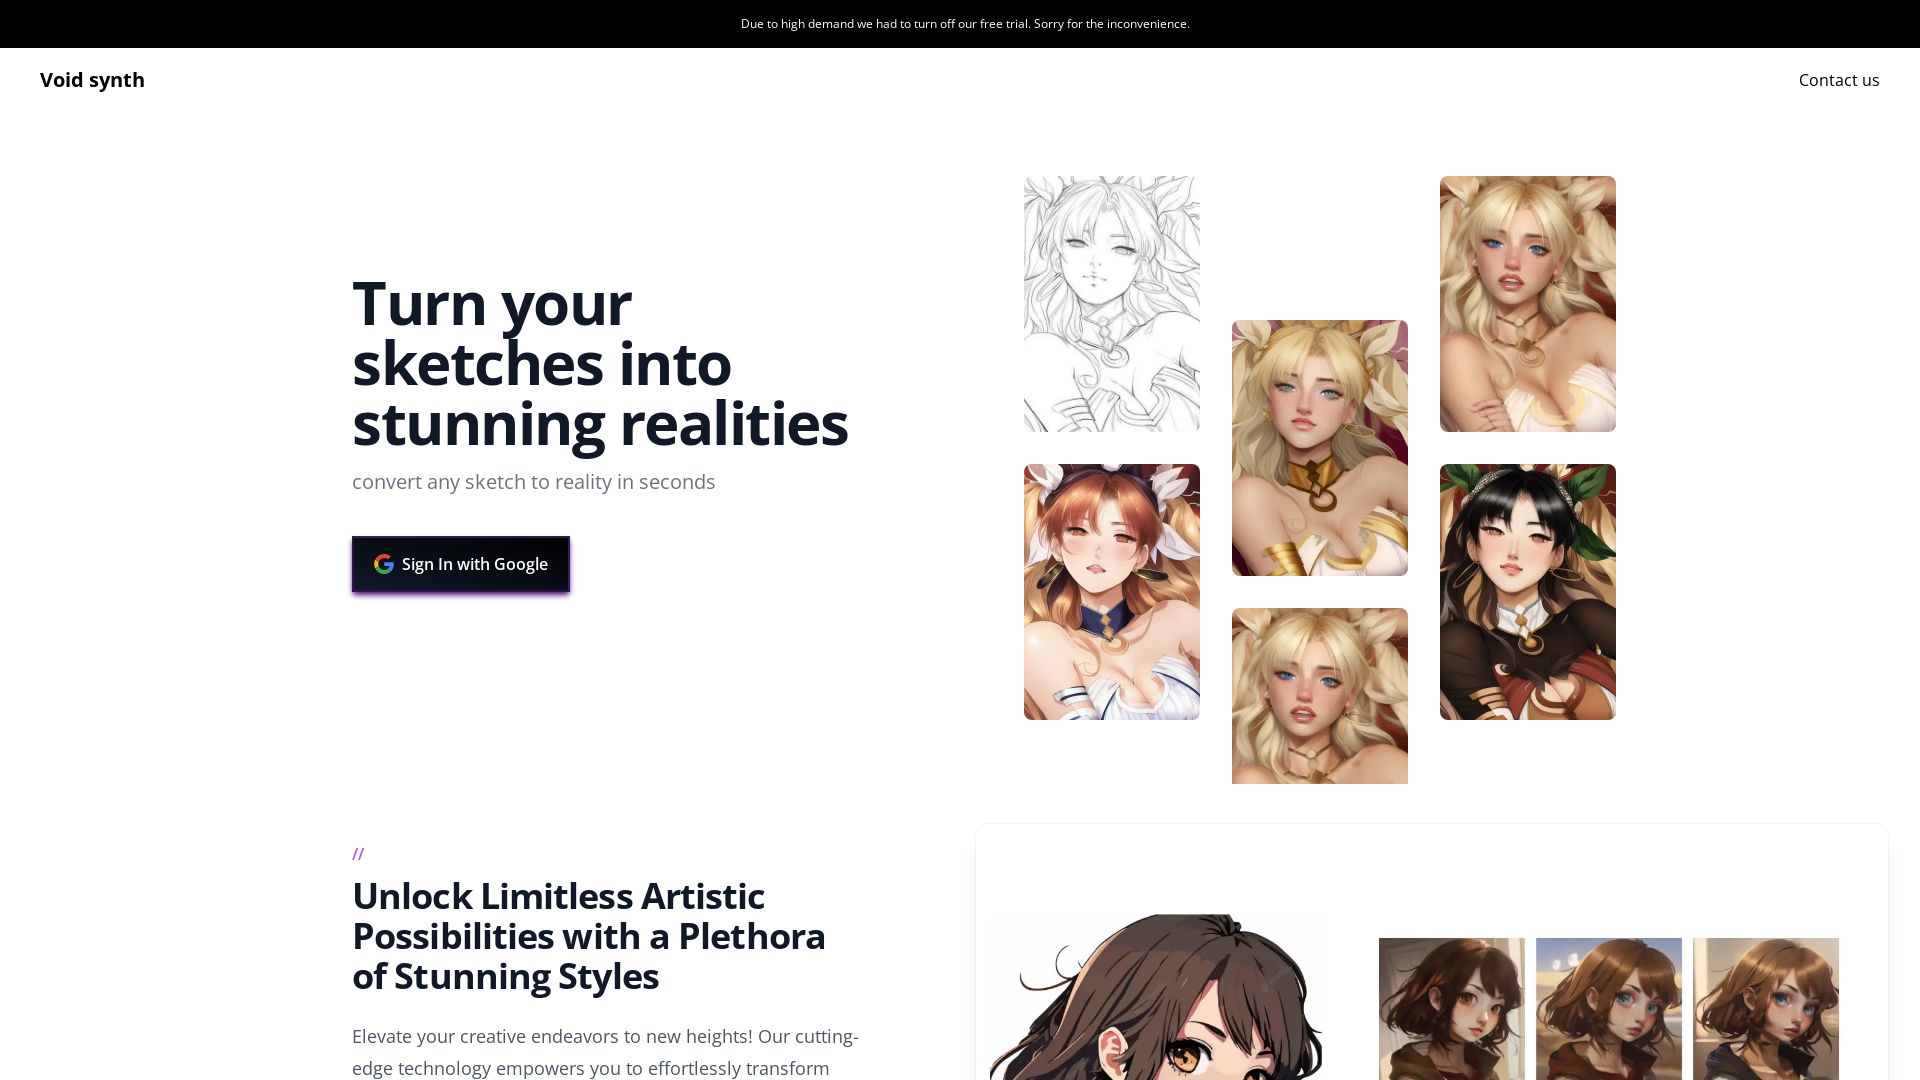Click the 'convert any sketch to reality' subtitle

tap(533, 482)
